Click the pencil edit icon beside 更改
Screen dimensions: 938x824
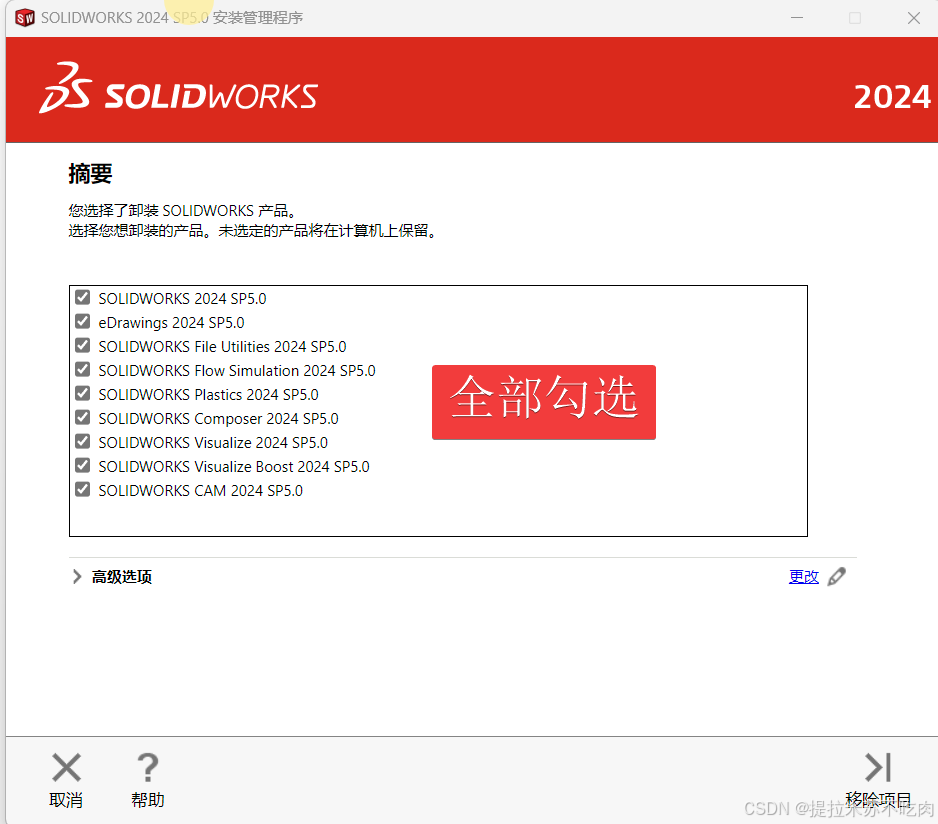[x=836, y=576]
